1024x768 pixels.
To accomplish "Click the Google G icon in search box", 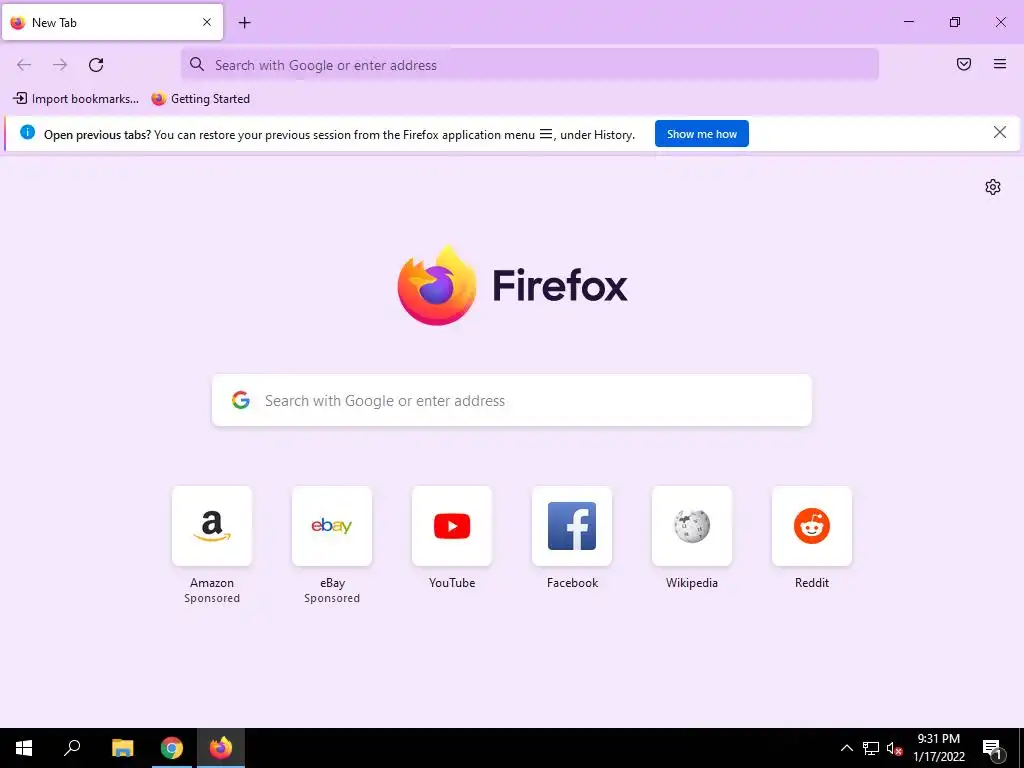I will point(241,400).
